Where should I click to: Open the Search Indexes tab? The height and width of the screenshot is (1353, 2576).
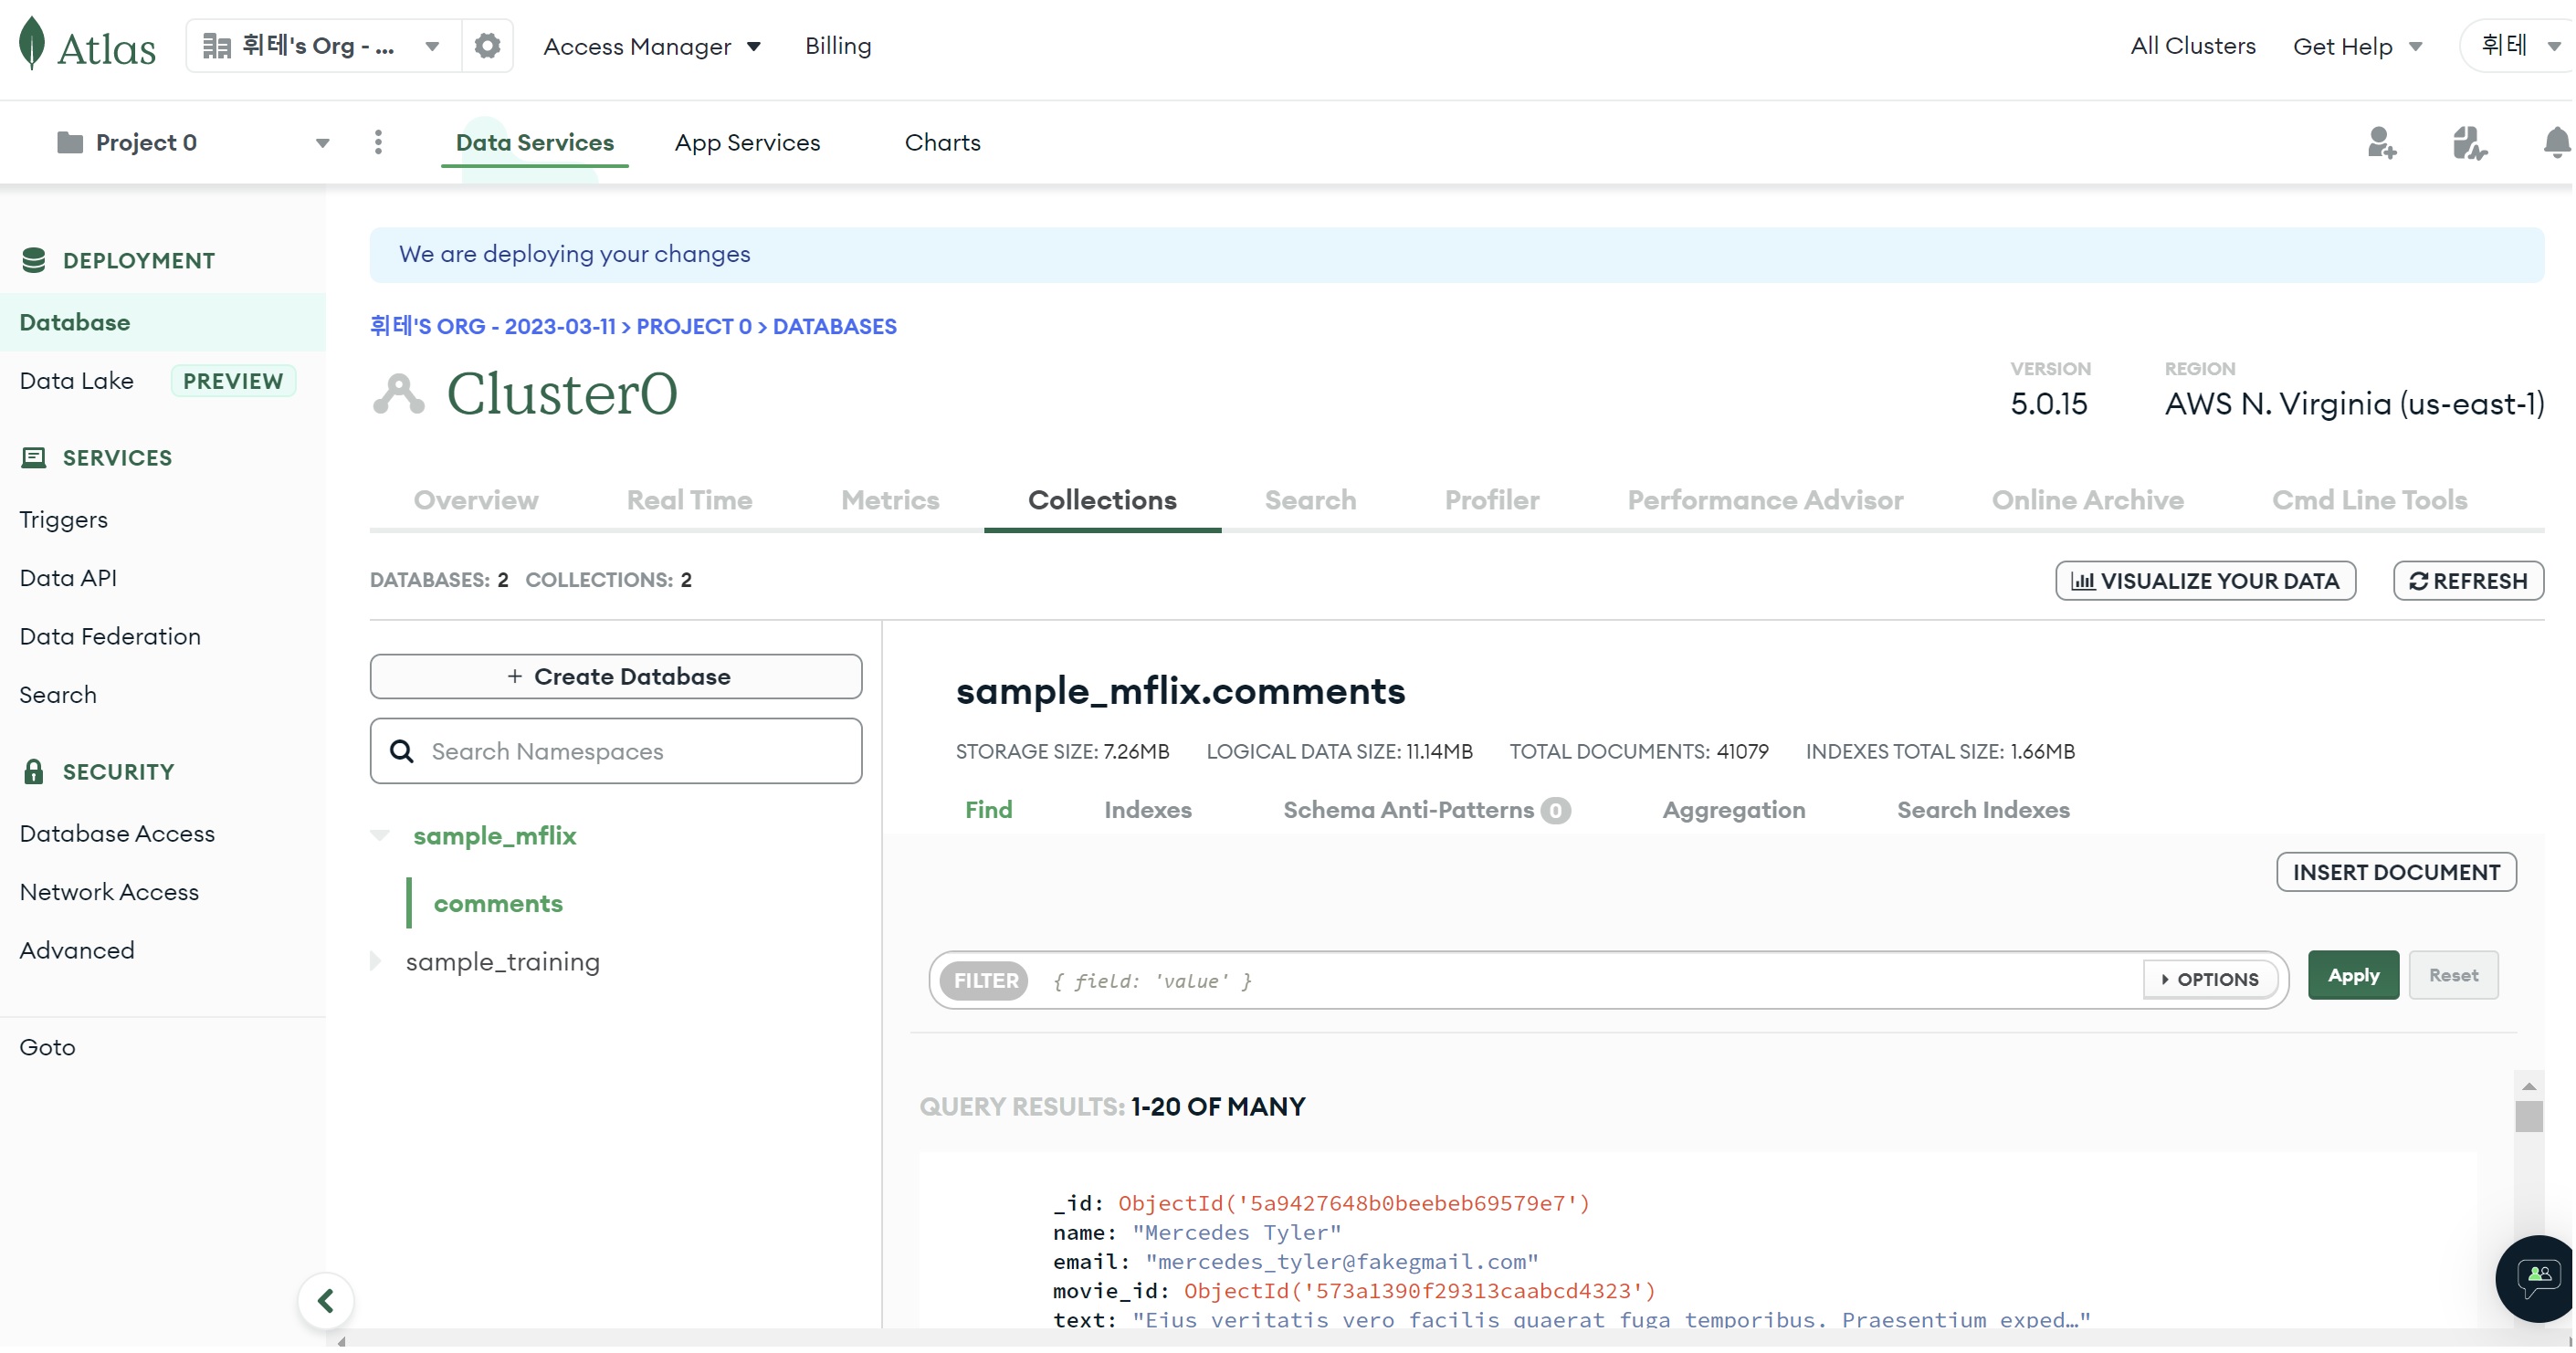coord(1983,810)
